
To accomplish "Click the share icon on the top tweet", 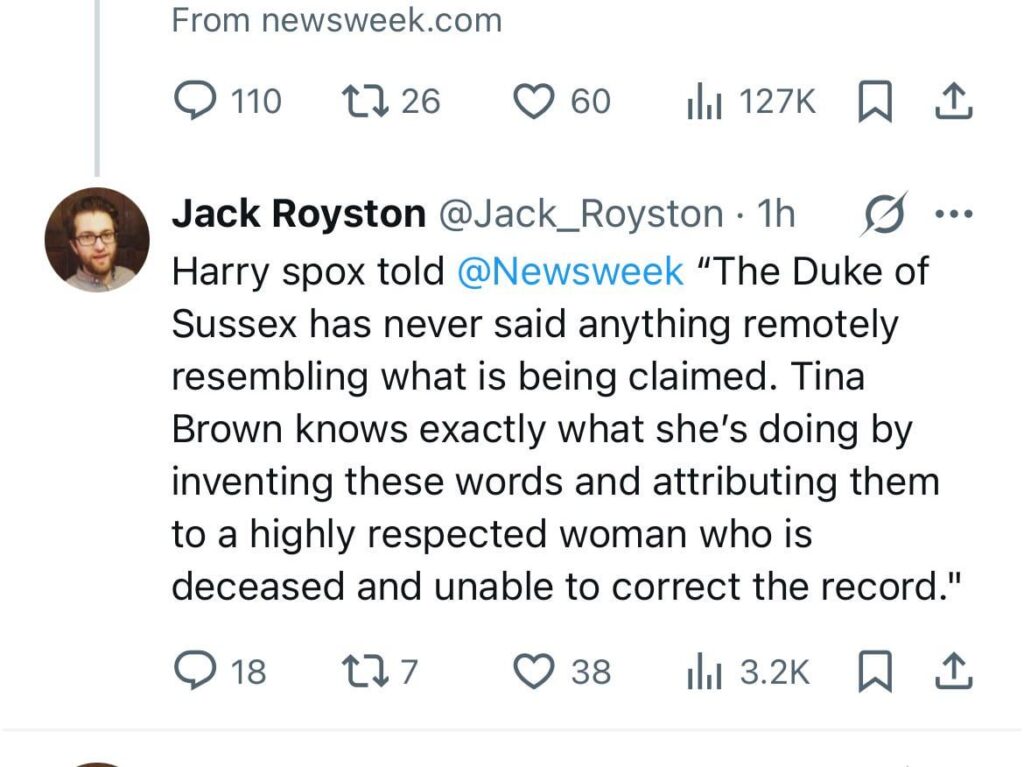I will (x=953, y=100).
